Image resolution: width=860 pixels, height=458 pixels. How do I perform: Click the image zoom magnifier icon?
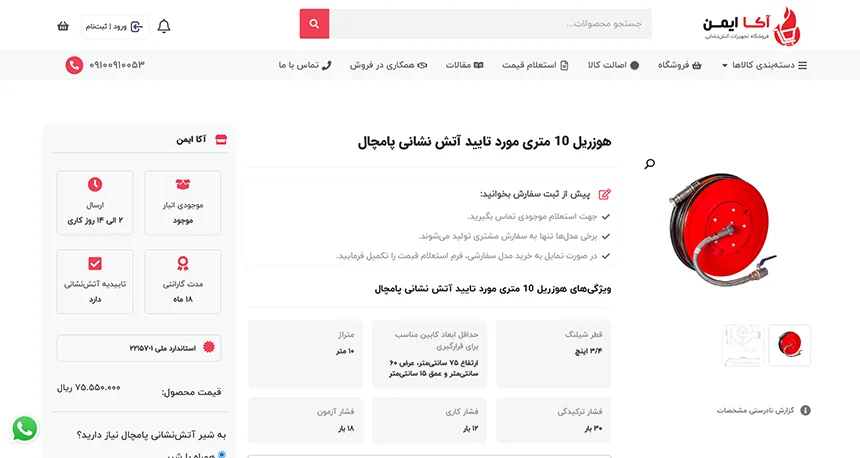(650, 164)
